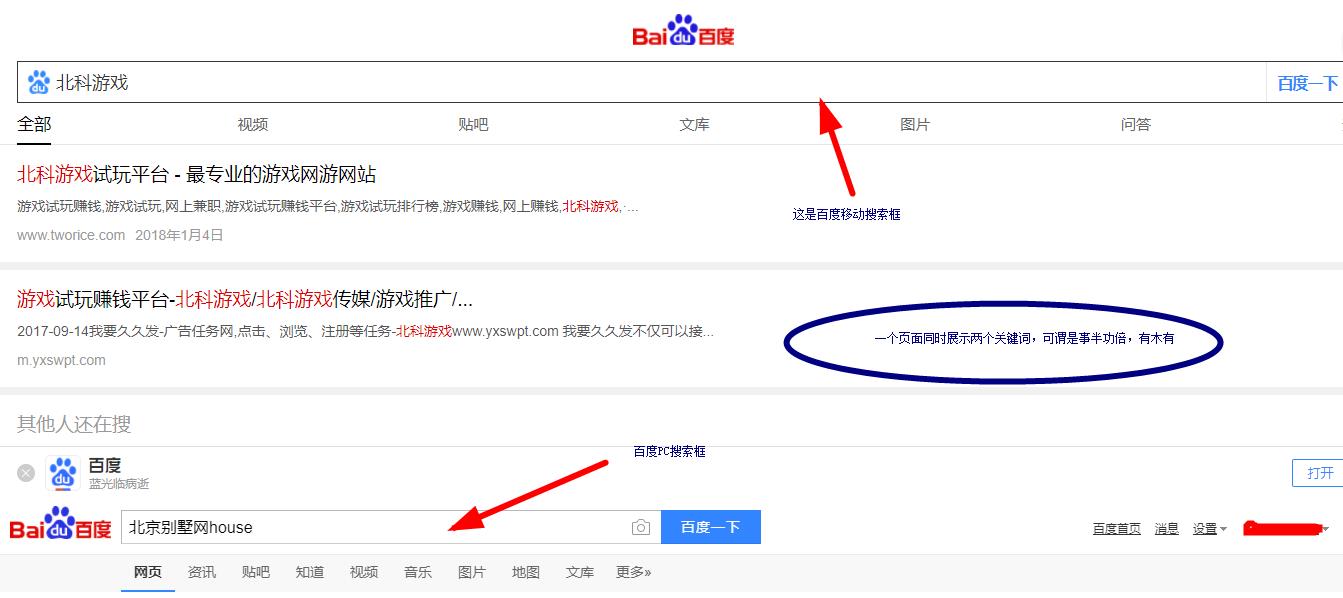This screenshot has height=598, width=1343.
Task: Open the 问答 tab
Action: tap(1136, 124)
